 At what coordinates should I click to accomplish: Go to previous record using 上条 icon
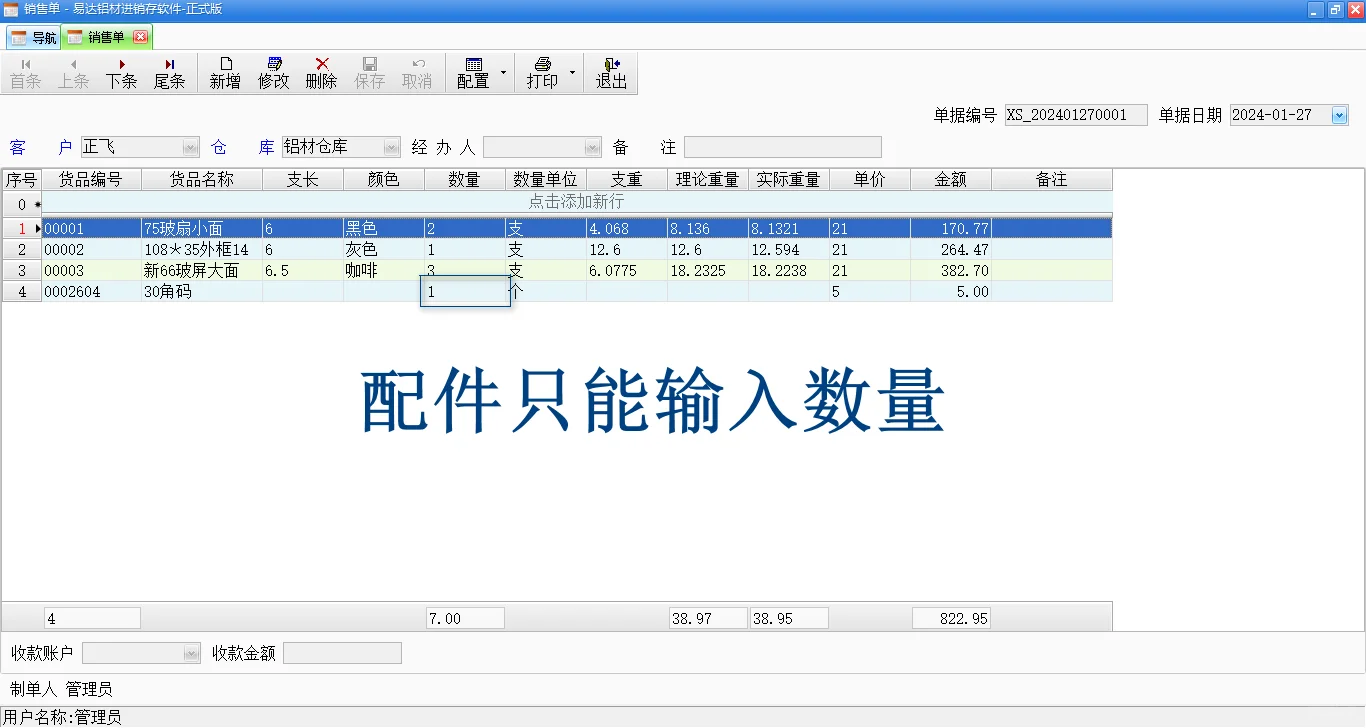pyautogui.click(x=73, y=72)
